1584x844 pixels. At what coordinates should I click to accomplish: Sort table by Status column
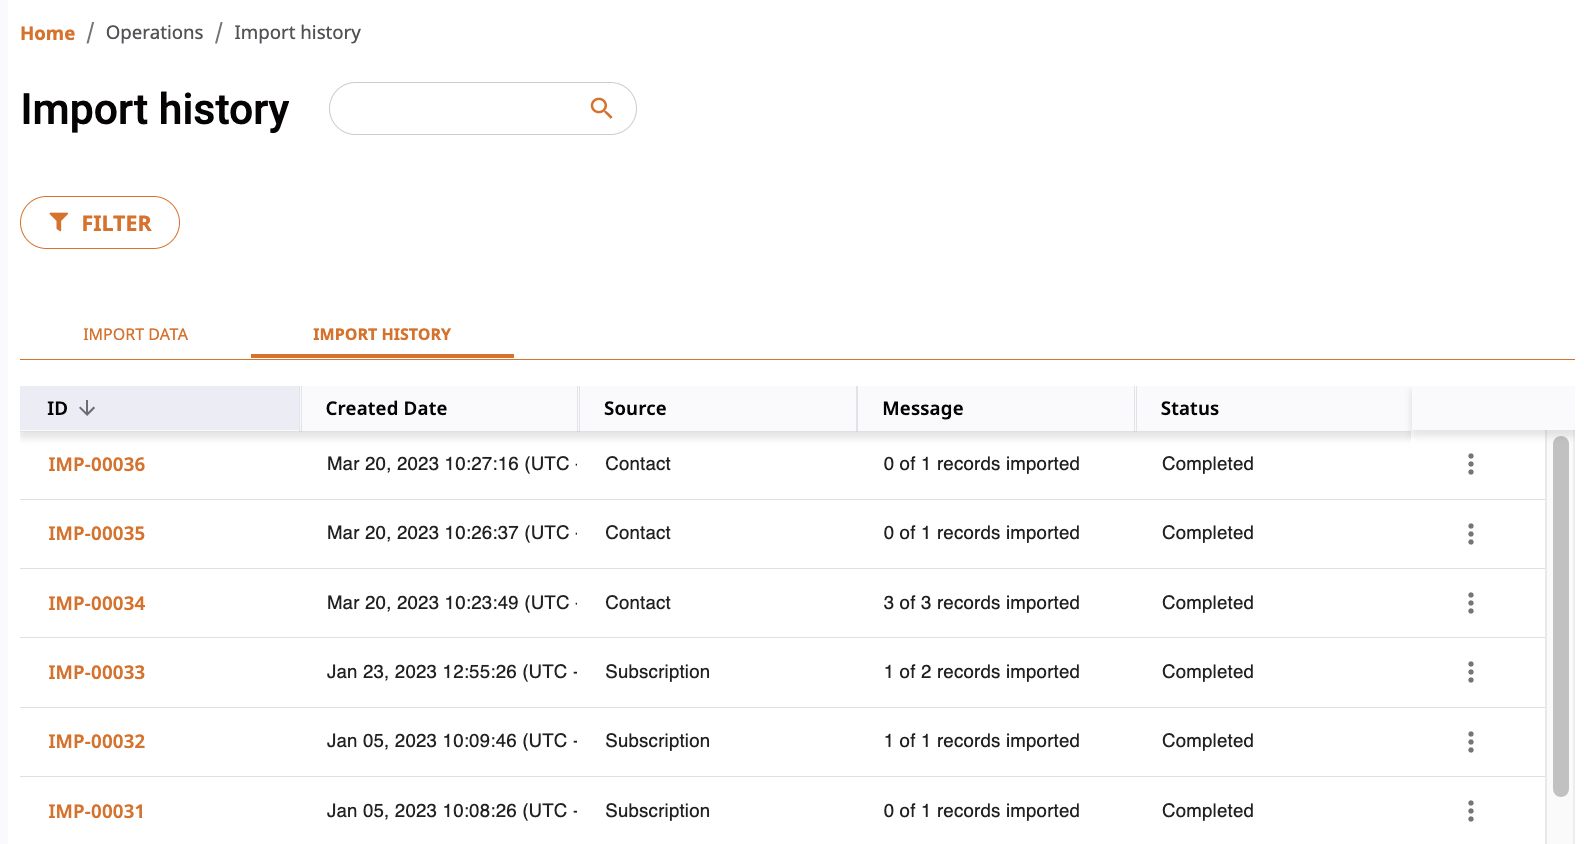1189,408
